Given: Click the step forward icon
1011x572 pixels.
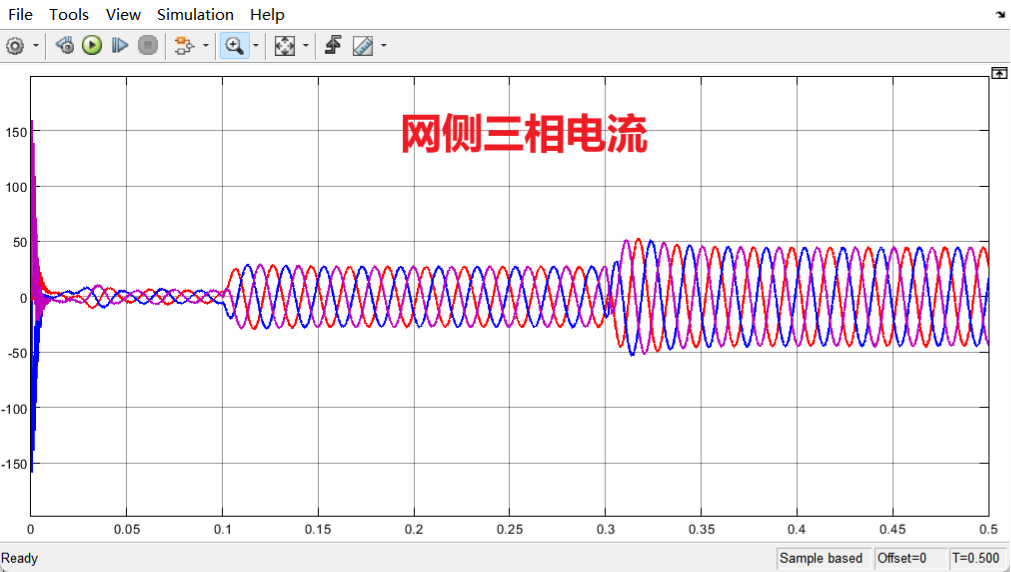Looking at the screenshot, I should coord(120,45).
